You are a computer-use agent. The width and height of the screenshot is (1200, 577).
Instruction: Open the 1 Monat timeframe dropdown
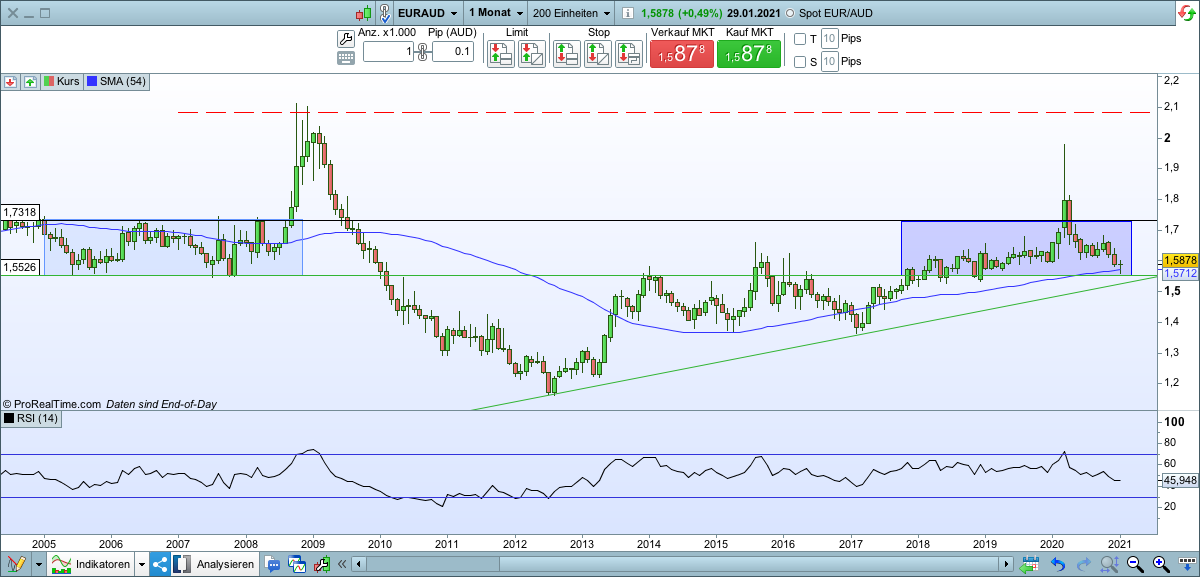[491, 13]
